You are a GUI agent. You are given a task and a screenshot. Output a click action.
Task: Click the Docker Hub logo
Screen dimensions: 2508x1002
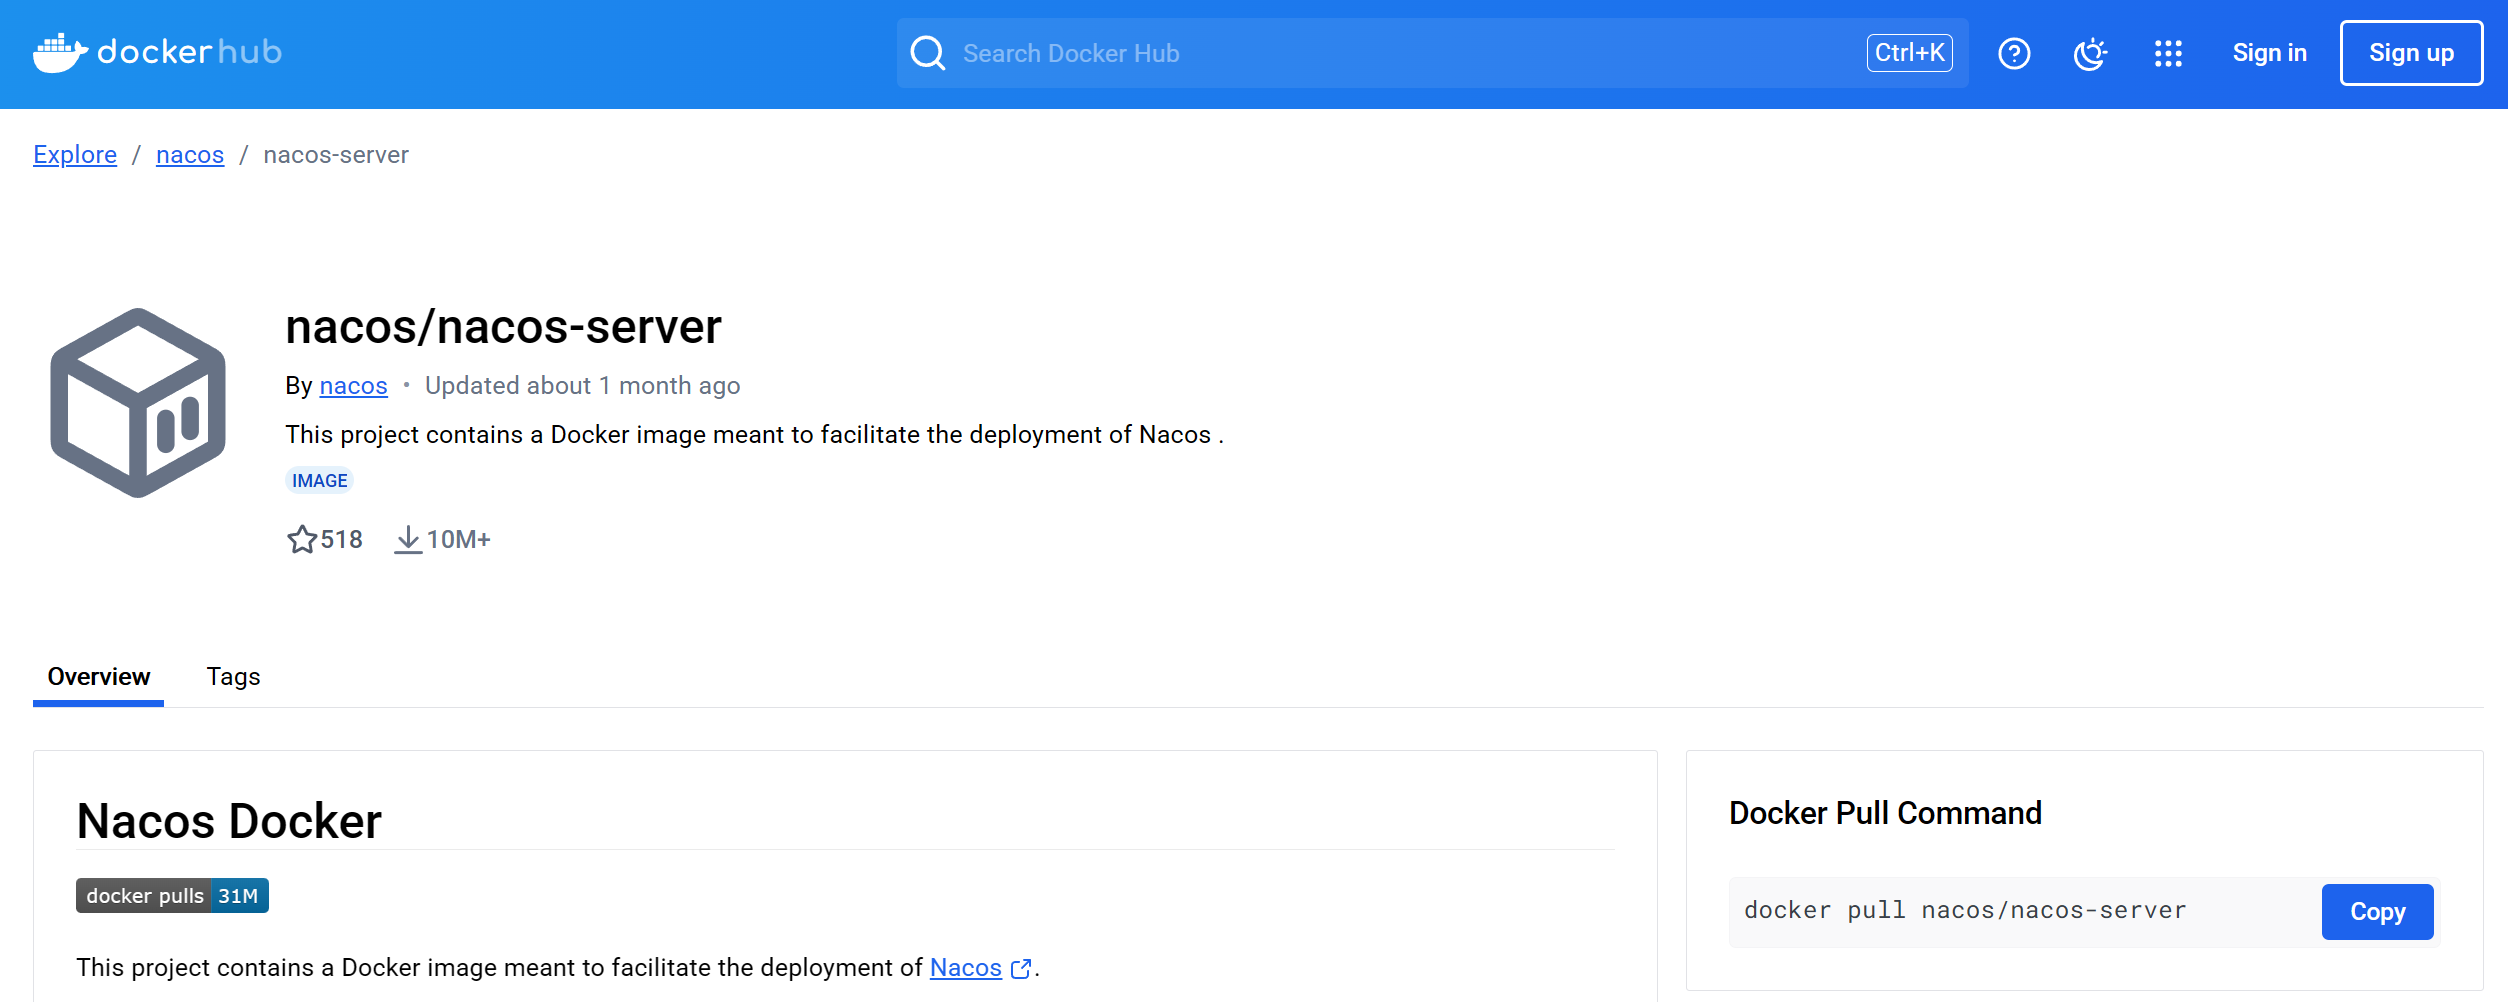157,52
